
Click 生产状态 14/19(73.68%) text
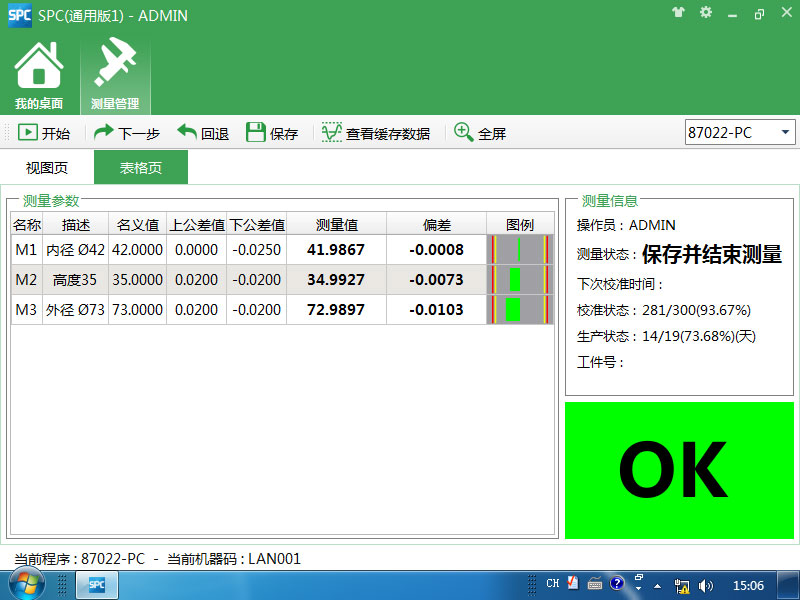666,336
